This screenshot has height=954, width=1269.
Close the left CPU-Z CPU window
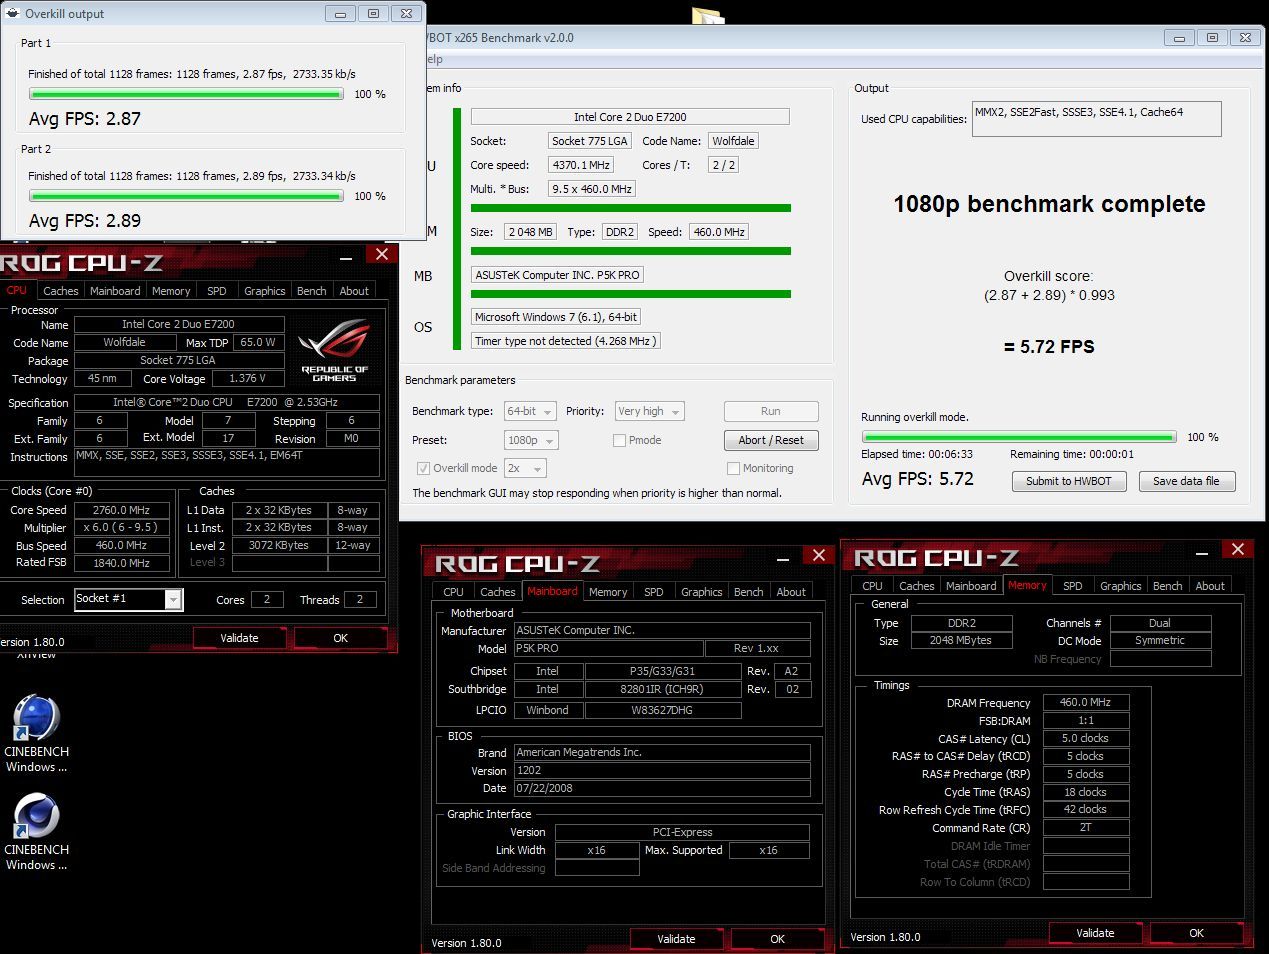tap(382, 254)
